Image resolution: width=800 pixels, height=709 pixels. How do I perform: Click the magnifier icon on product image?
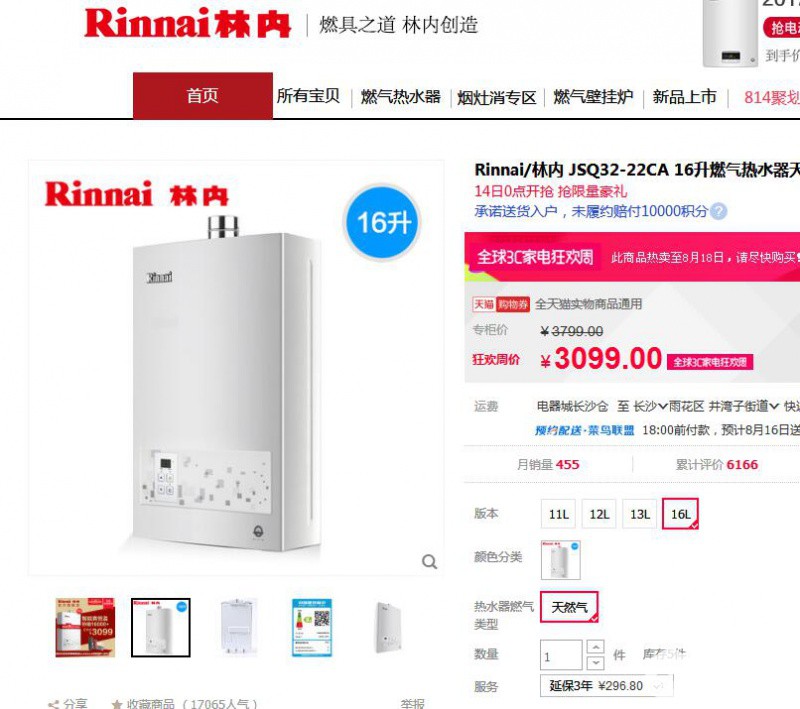430,562
